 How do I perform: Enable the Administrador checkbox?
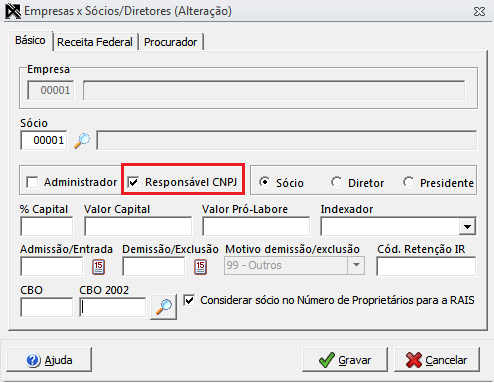[x=32, y=182]
